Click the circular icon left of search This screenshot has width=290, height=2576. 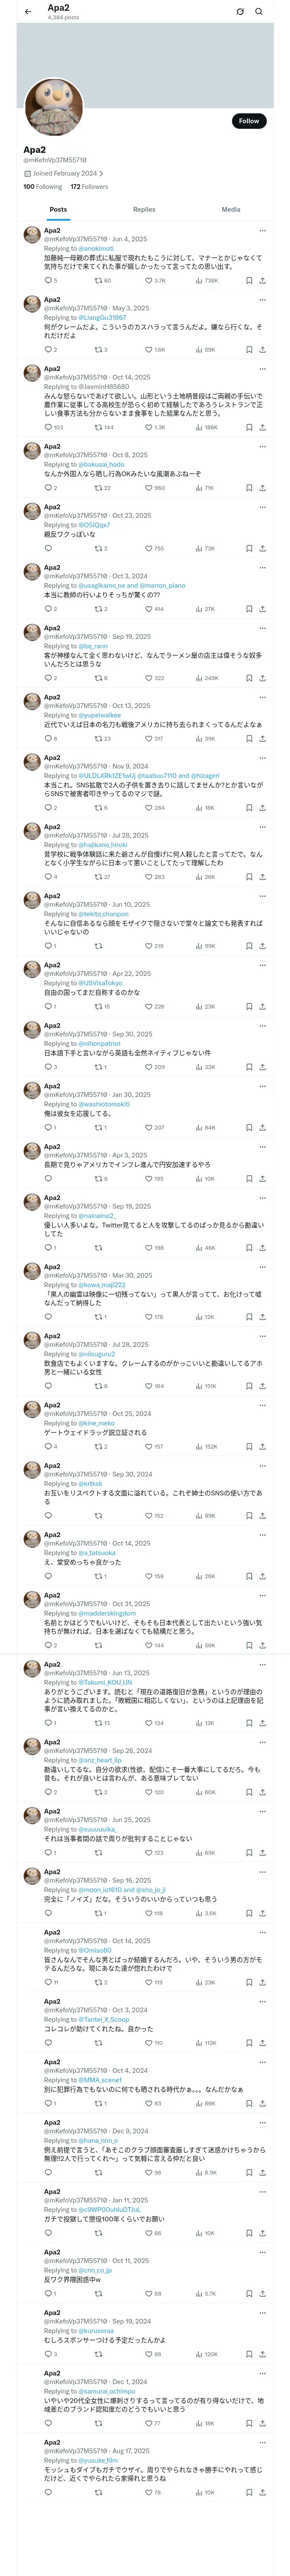pos(240,12)
